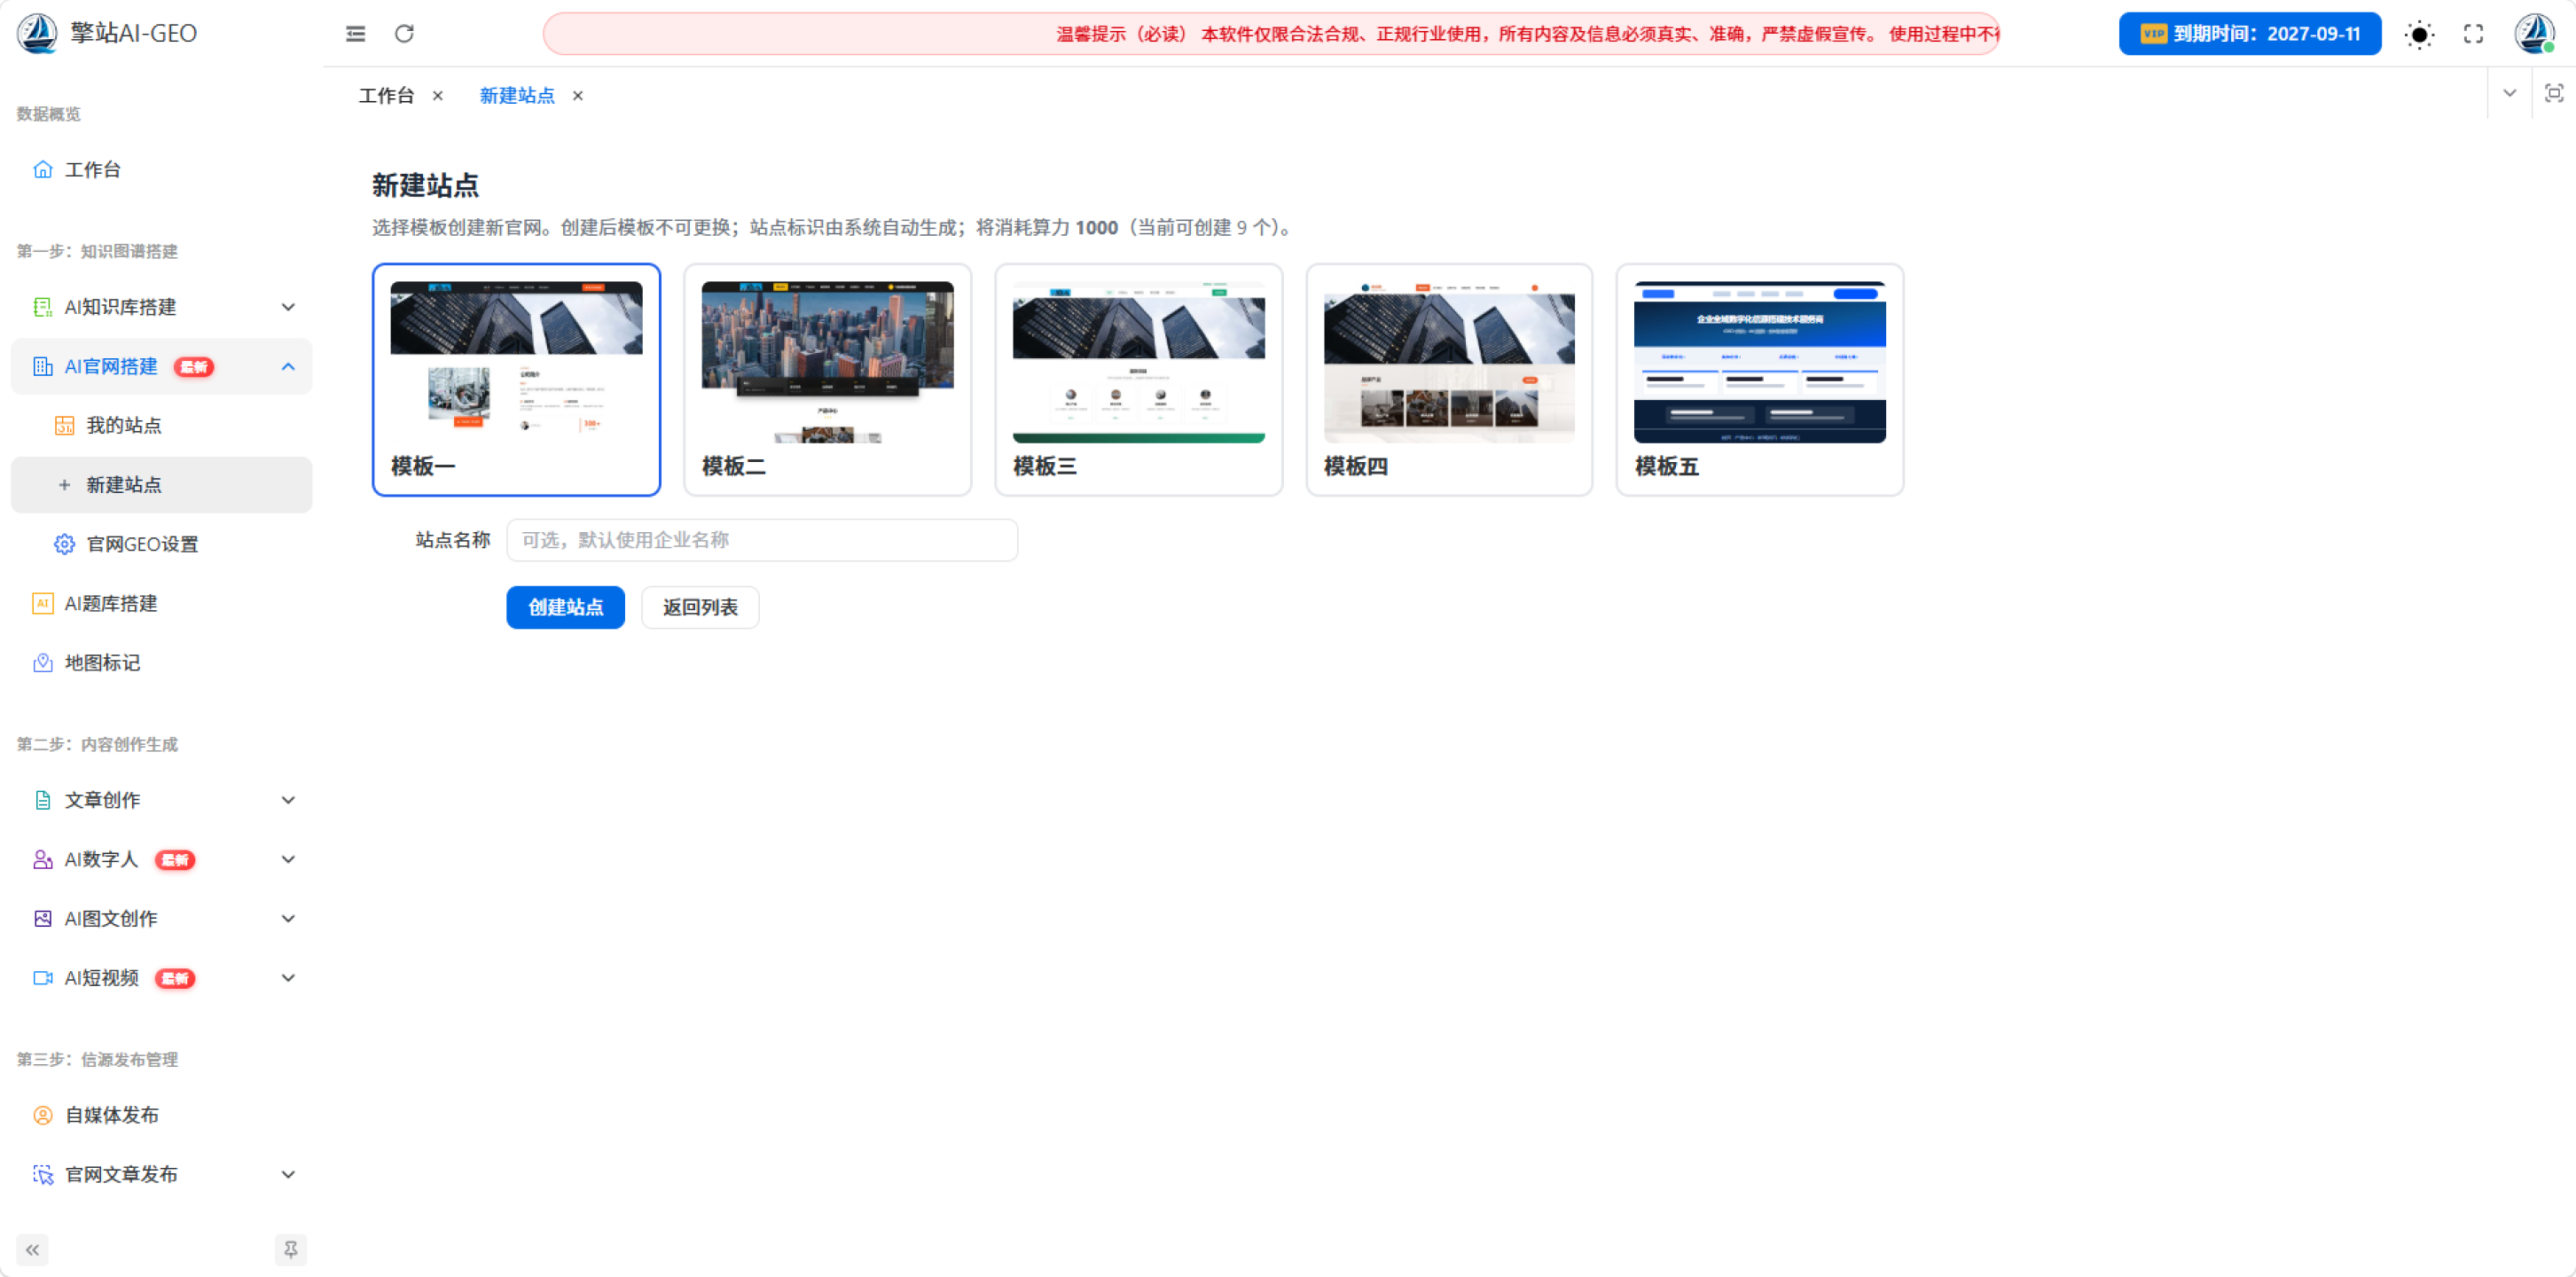Select the 新建站点 tab
2576x1277 pixels.
517,96
